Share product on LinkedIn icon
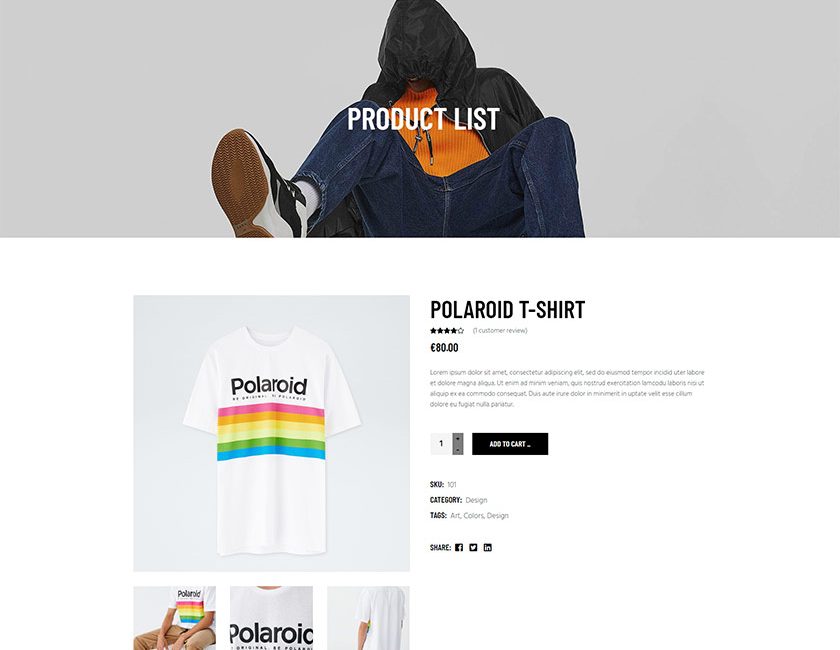Viewport: 840px width, 650px height. [x=488, y=547]
